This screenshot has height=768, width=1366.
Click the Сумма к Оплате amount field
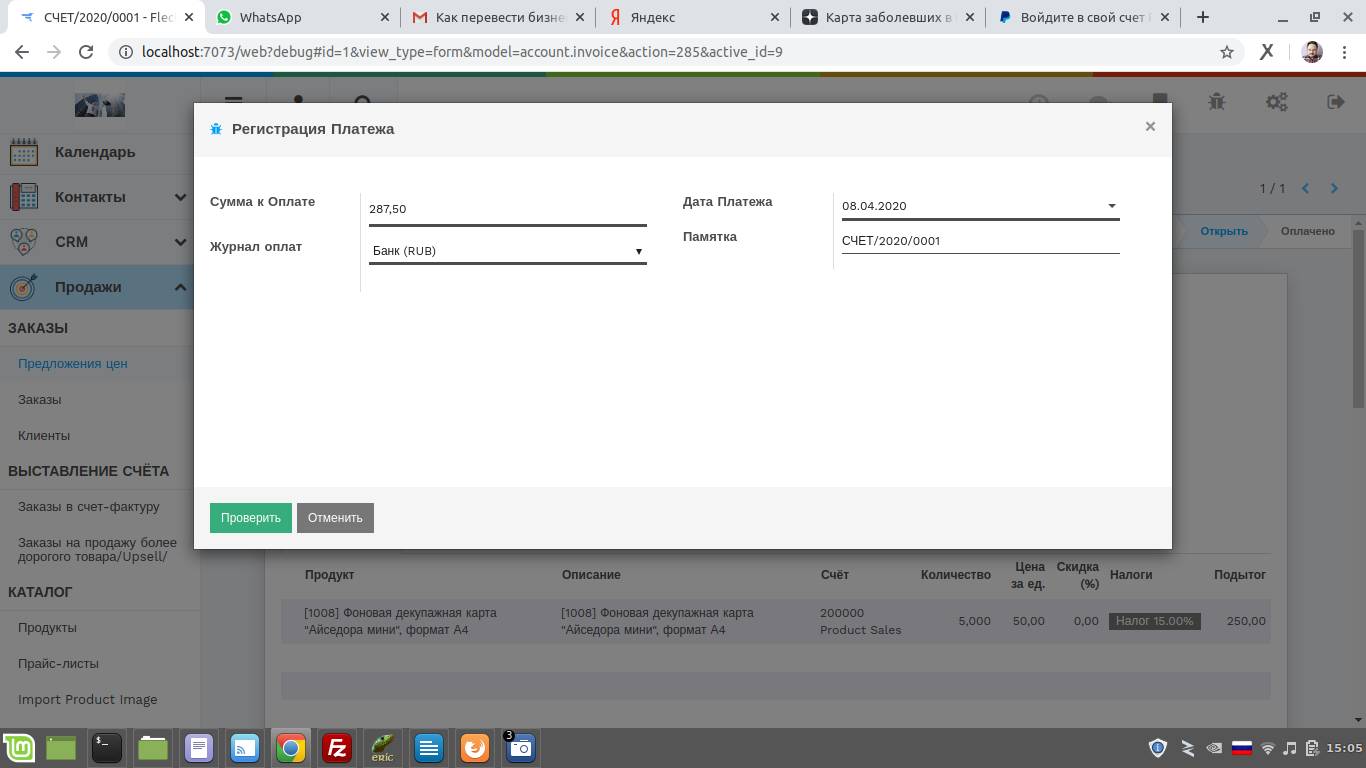(x=507, y=209)
